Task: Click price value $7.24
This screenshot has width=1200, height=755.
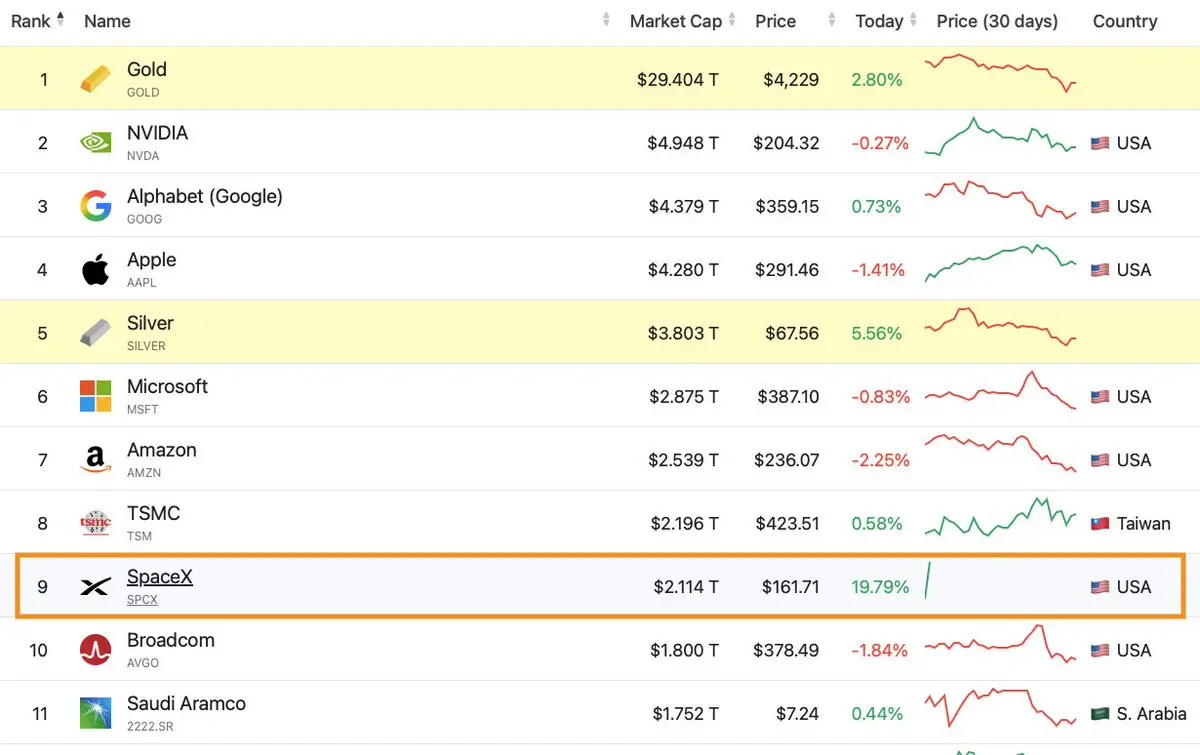Action: tap(797, 714)
